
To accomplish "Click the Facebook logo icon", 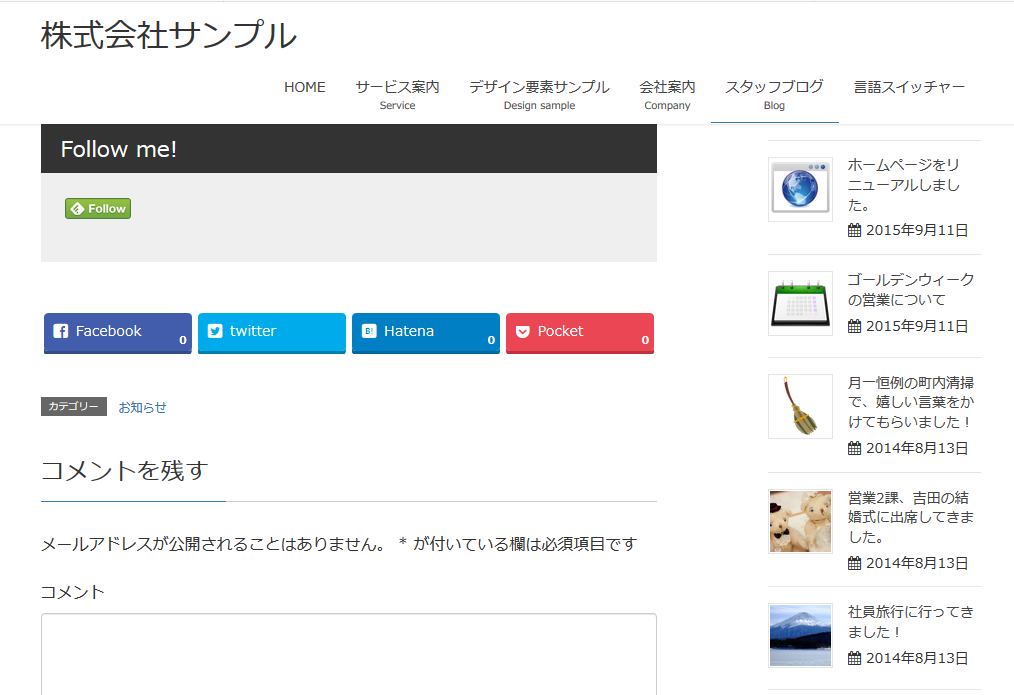I will click(61, 331).
